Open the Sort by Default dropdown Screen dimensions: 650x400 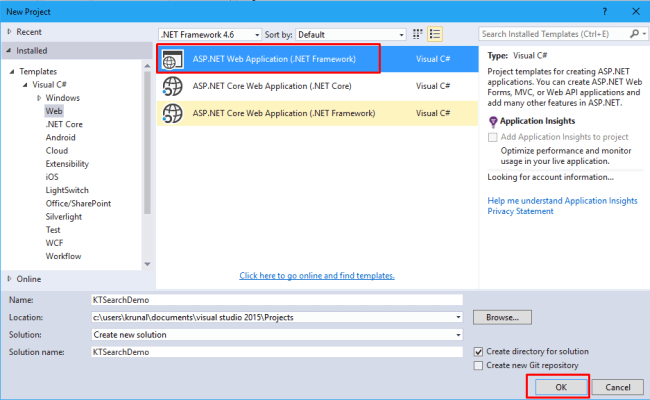click(351, 35)
